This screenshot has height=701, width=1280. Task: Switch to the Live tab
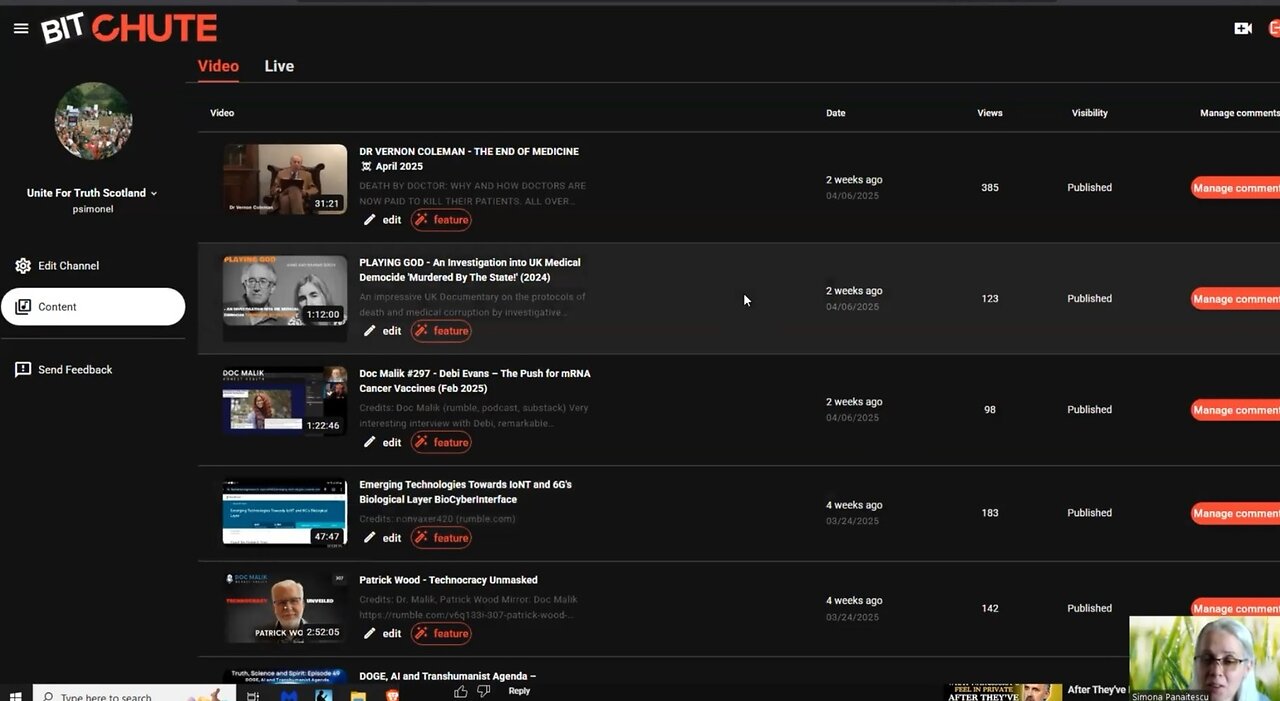pyautogui.click(x=279, y=66)
